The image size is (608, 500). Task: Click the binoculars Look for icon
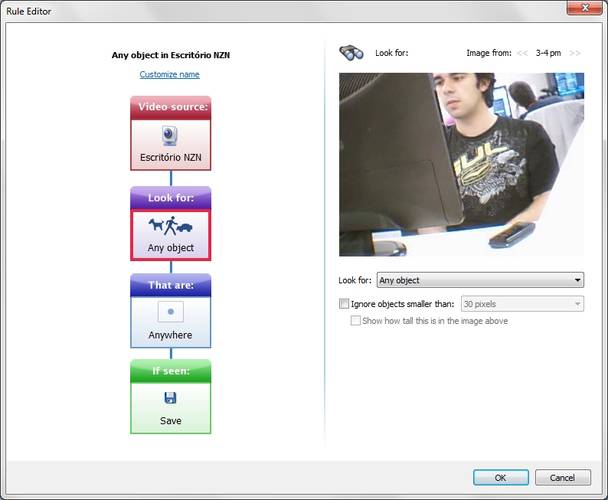[351, 53]
